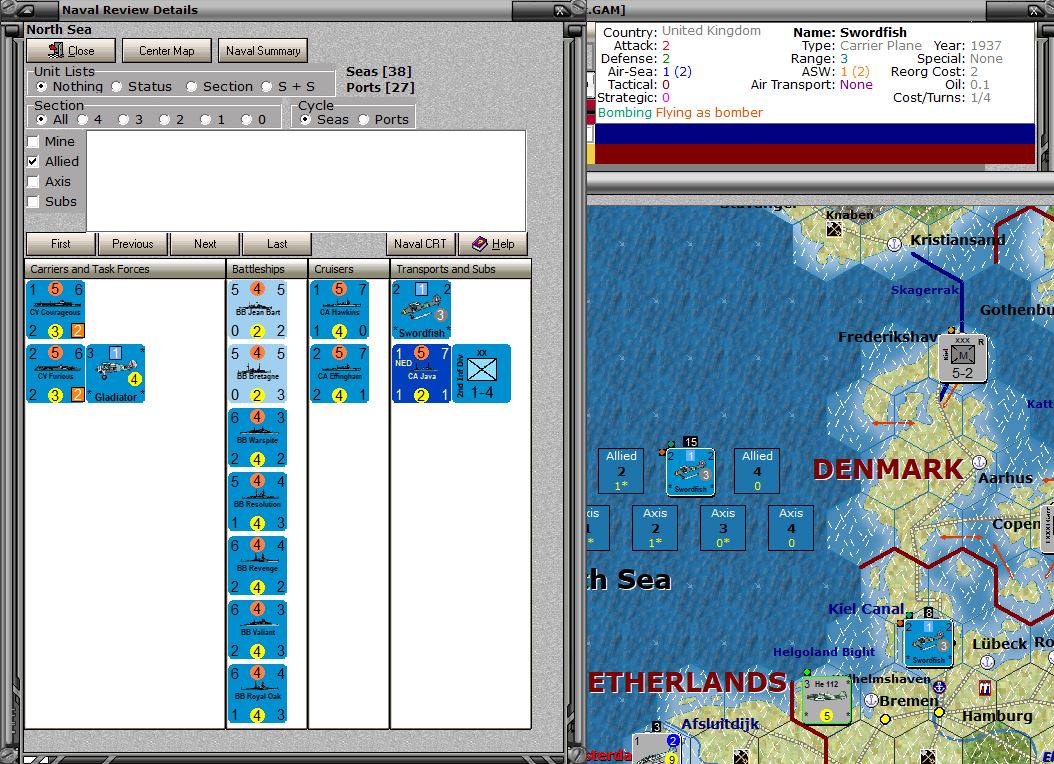Click the Allied section 2 sea box
Viewport: 1054px width, 764px height.
pos(621,470)
